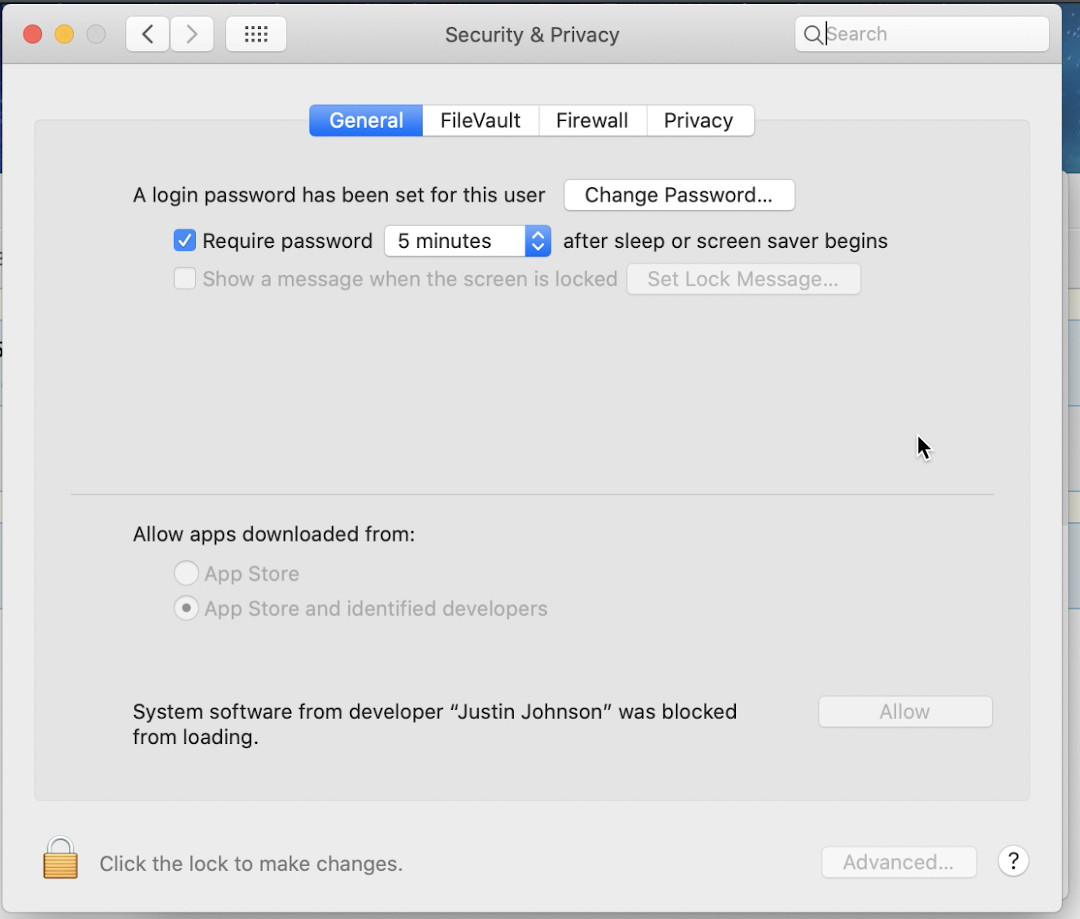The width and height of the screenshot is (1080, 919).
Task: Toggle the Require password checkbox
Action: coord(185,240)
